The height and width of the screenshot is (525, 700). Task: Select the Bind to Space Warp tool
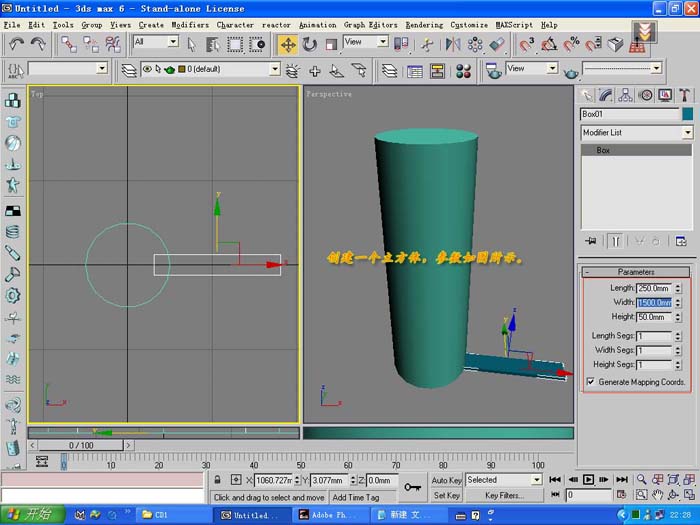coord(113,45)
